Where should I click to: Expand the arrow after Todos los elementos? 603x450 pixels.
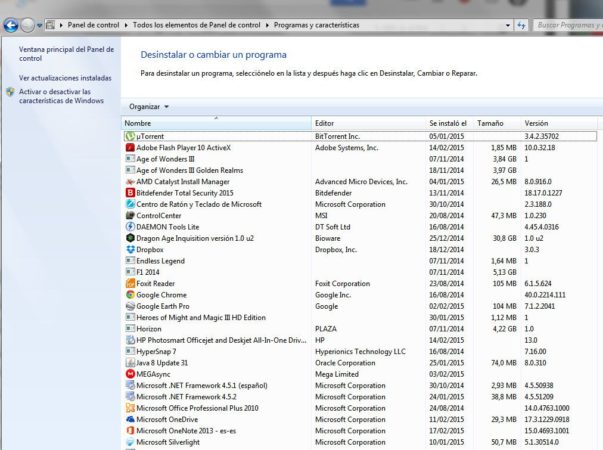(x=267, y=25)
